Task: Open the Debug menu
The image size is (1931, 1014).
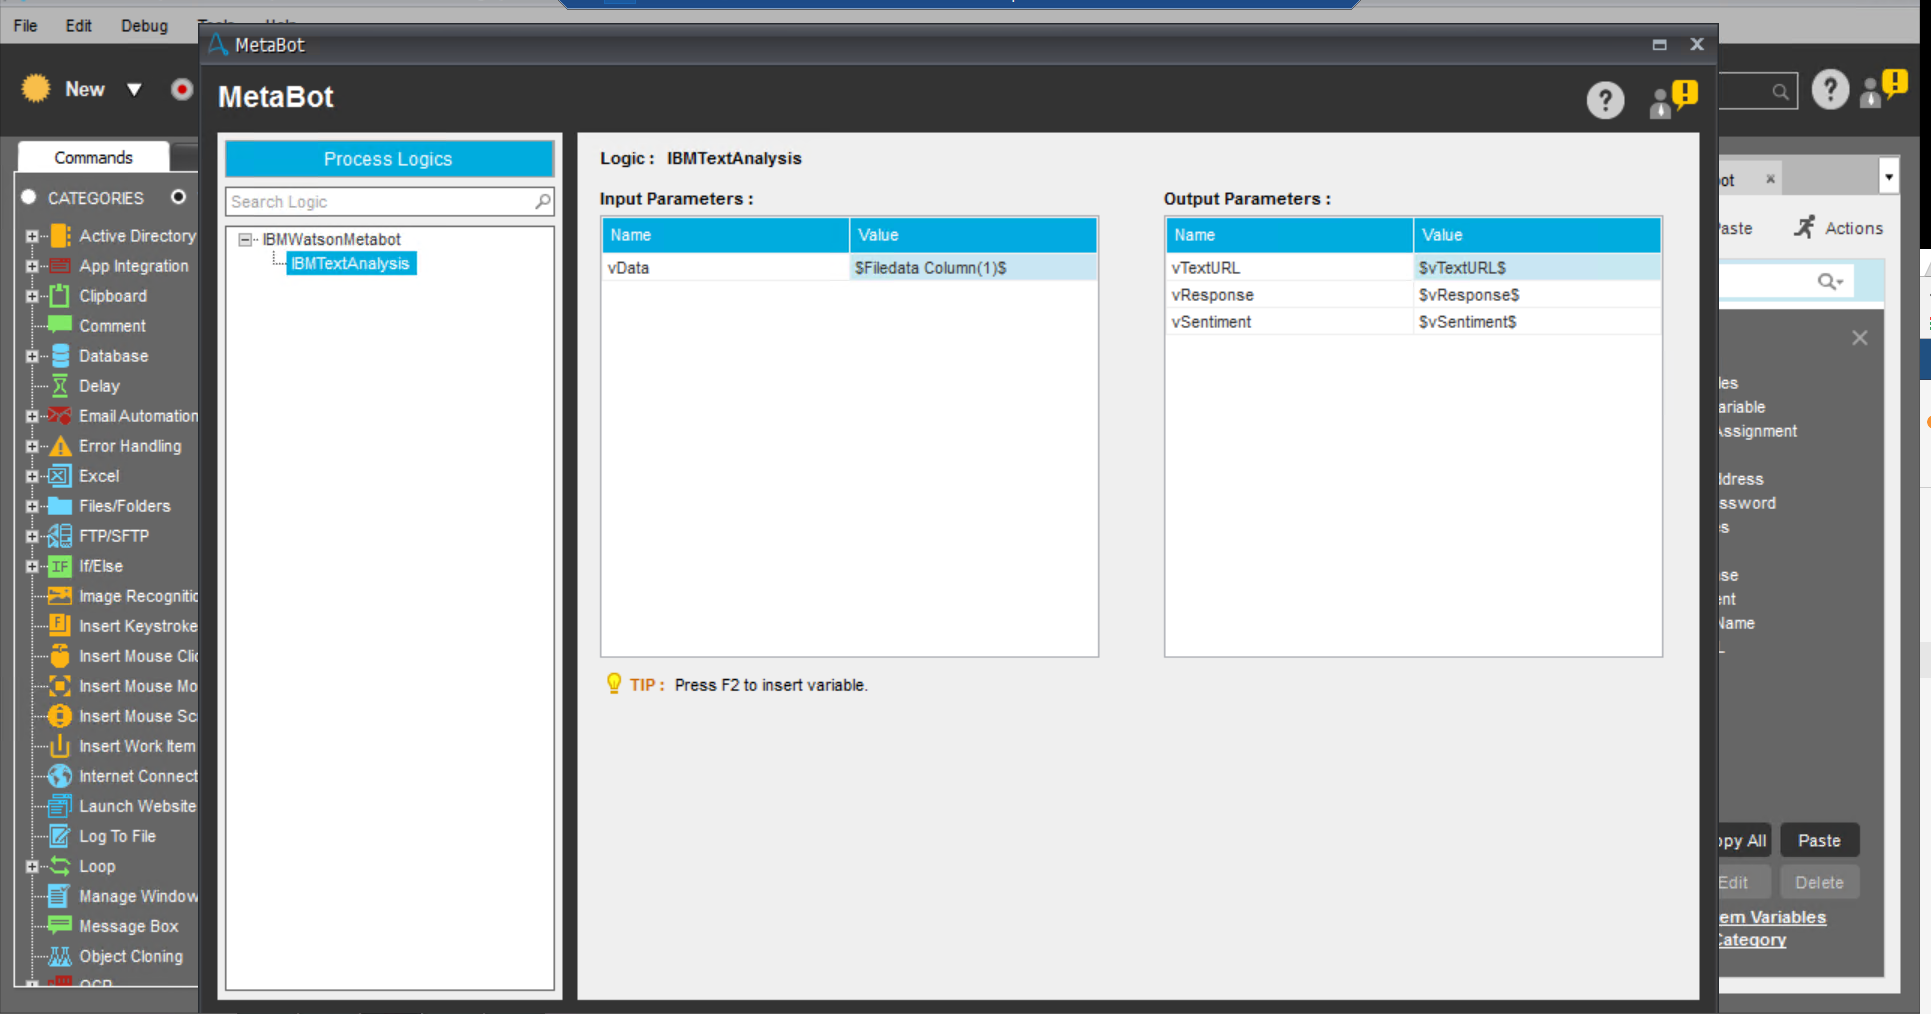Action: [145, 26]
